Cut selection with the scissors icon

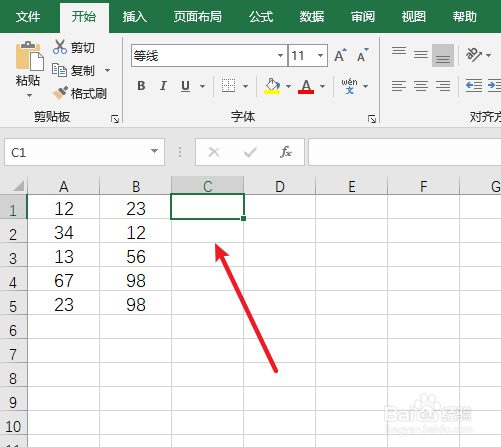point(60,47)
